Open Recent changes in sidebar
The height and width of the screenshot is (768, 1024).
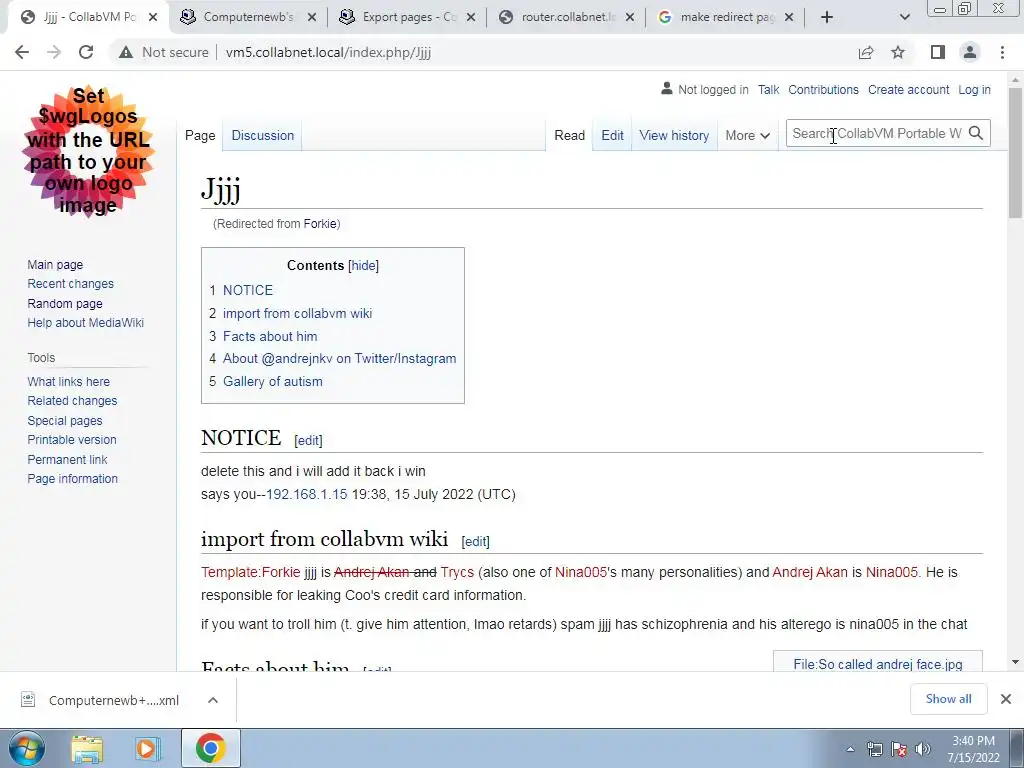click(x=71, y=283)
